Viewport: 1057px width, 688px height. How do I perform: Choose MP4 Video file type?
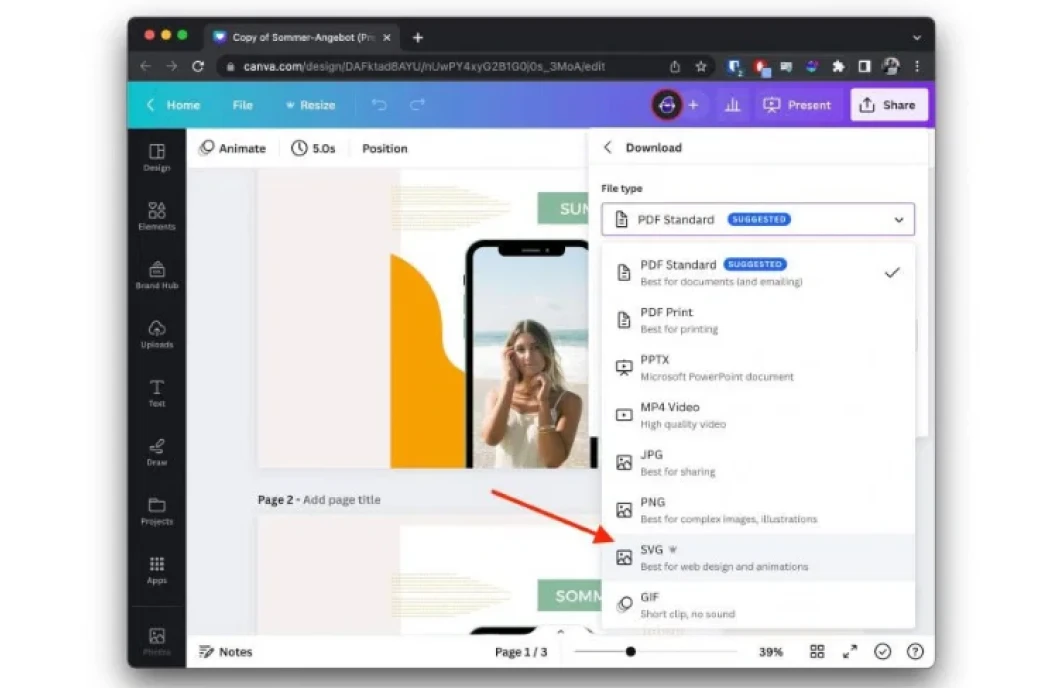click(x=758, y=415)
